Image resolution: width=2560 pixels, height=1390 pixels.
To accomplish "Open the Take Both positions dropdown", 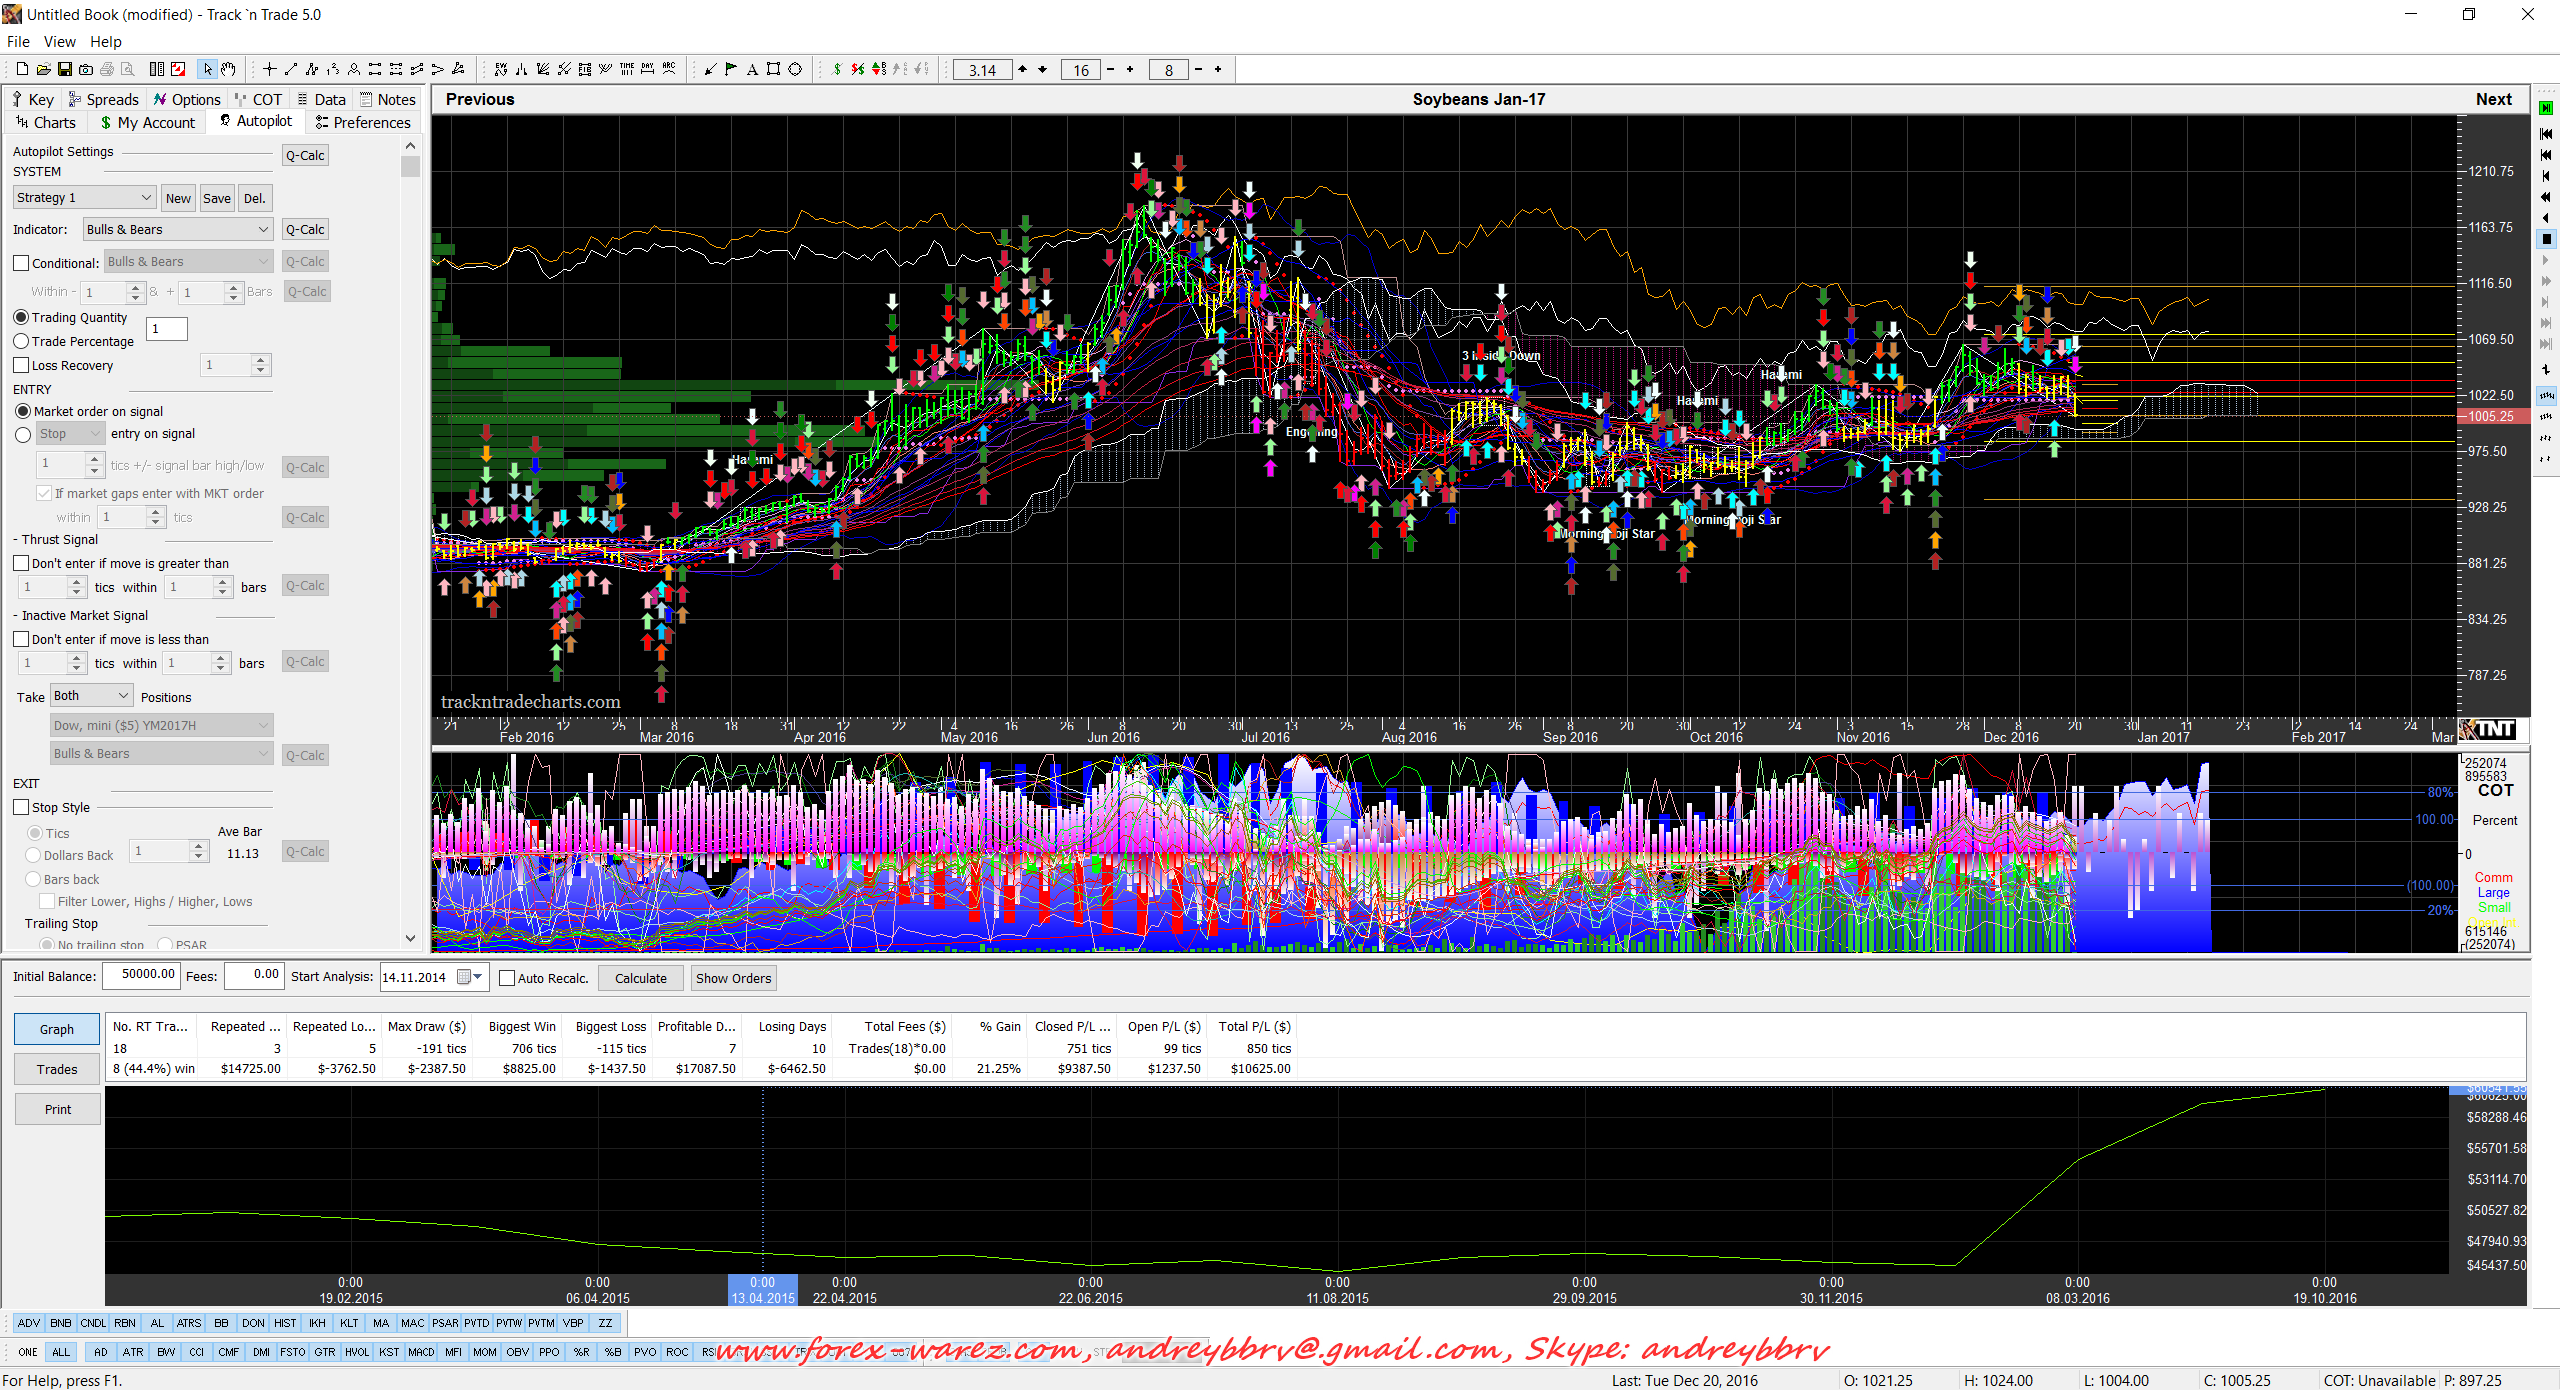I will [92, 696].
